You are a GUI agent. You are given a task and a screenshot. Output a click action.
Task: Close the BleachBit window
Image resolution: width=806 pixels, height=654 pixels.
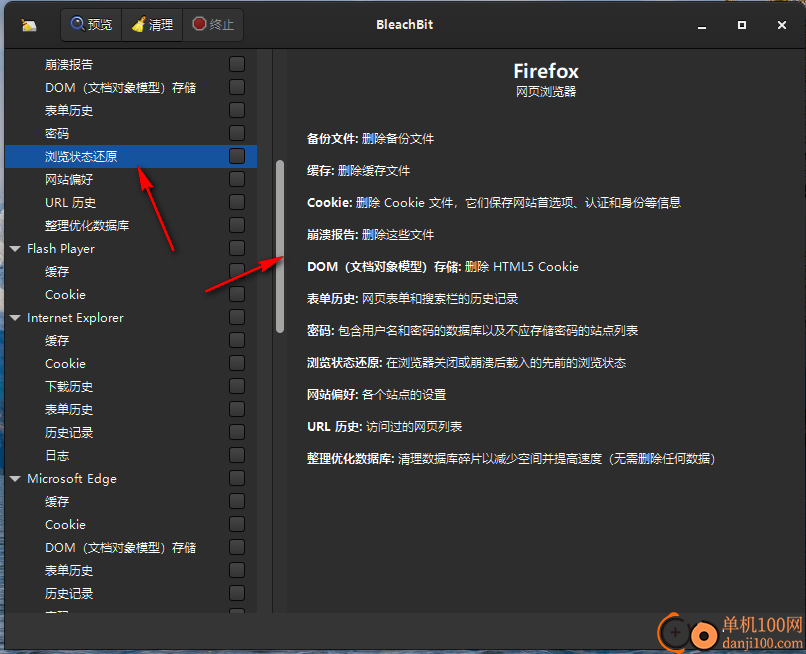pos(782,25)
